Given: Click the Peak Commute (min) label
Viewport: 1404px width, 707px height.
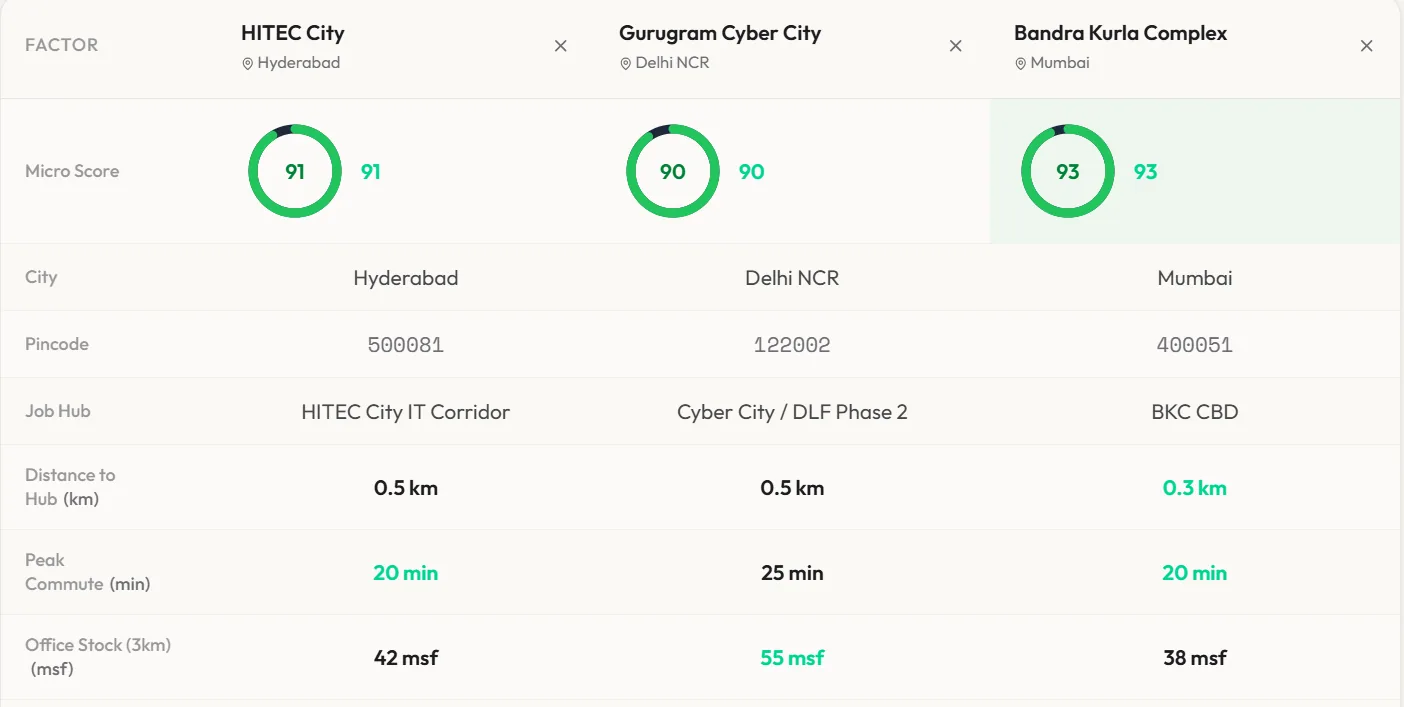Looking at the screenshot, I should tap(87, 572).
